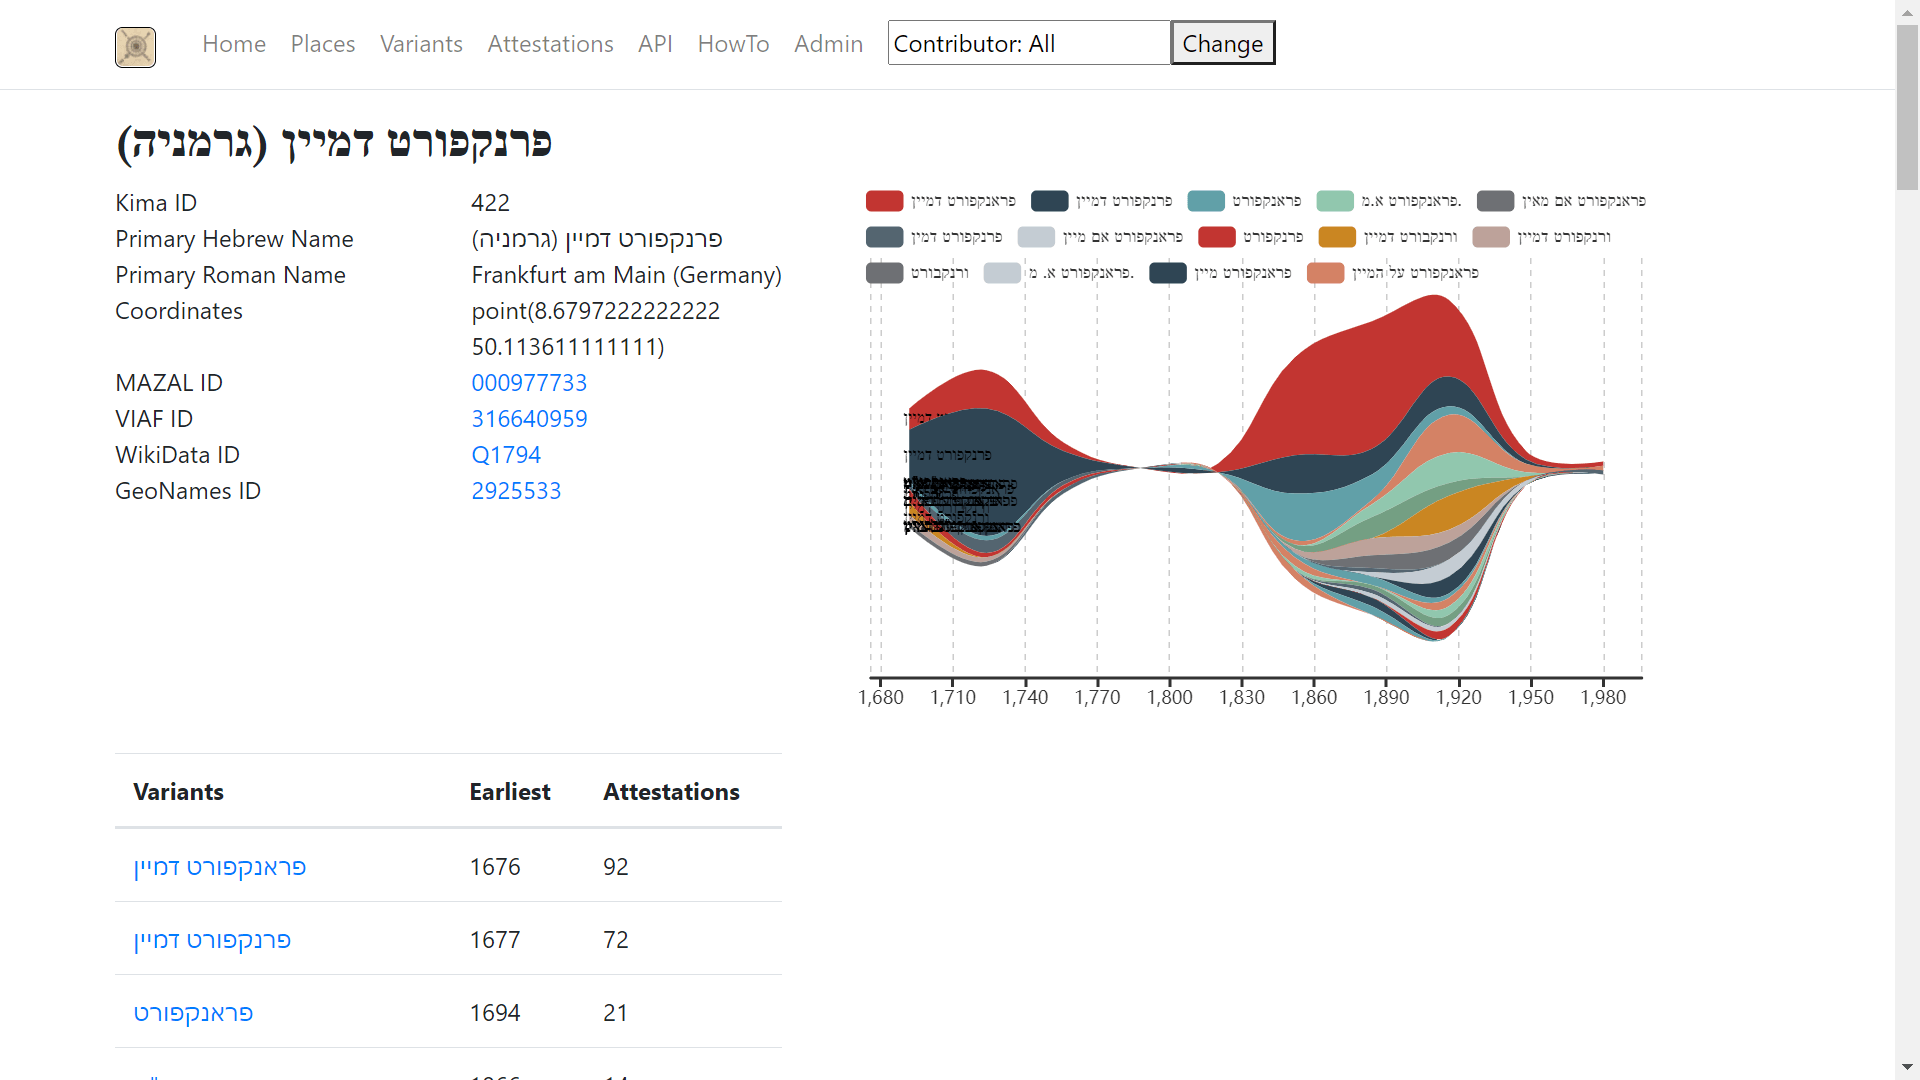Toggle the salmon legend swatch in the third row

1325,273
